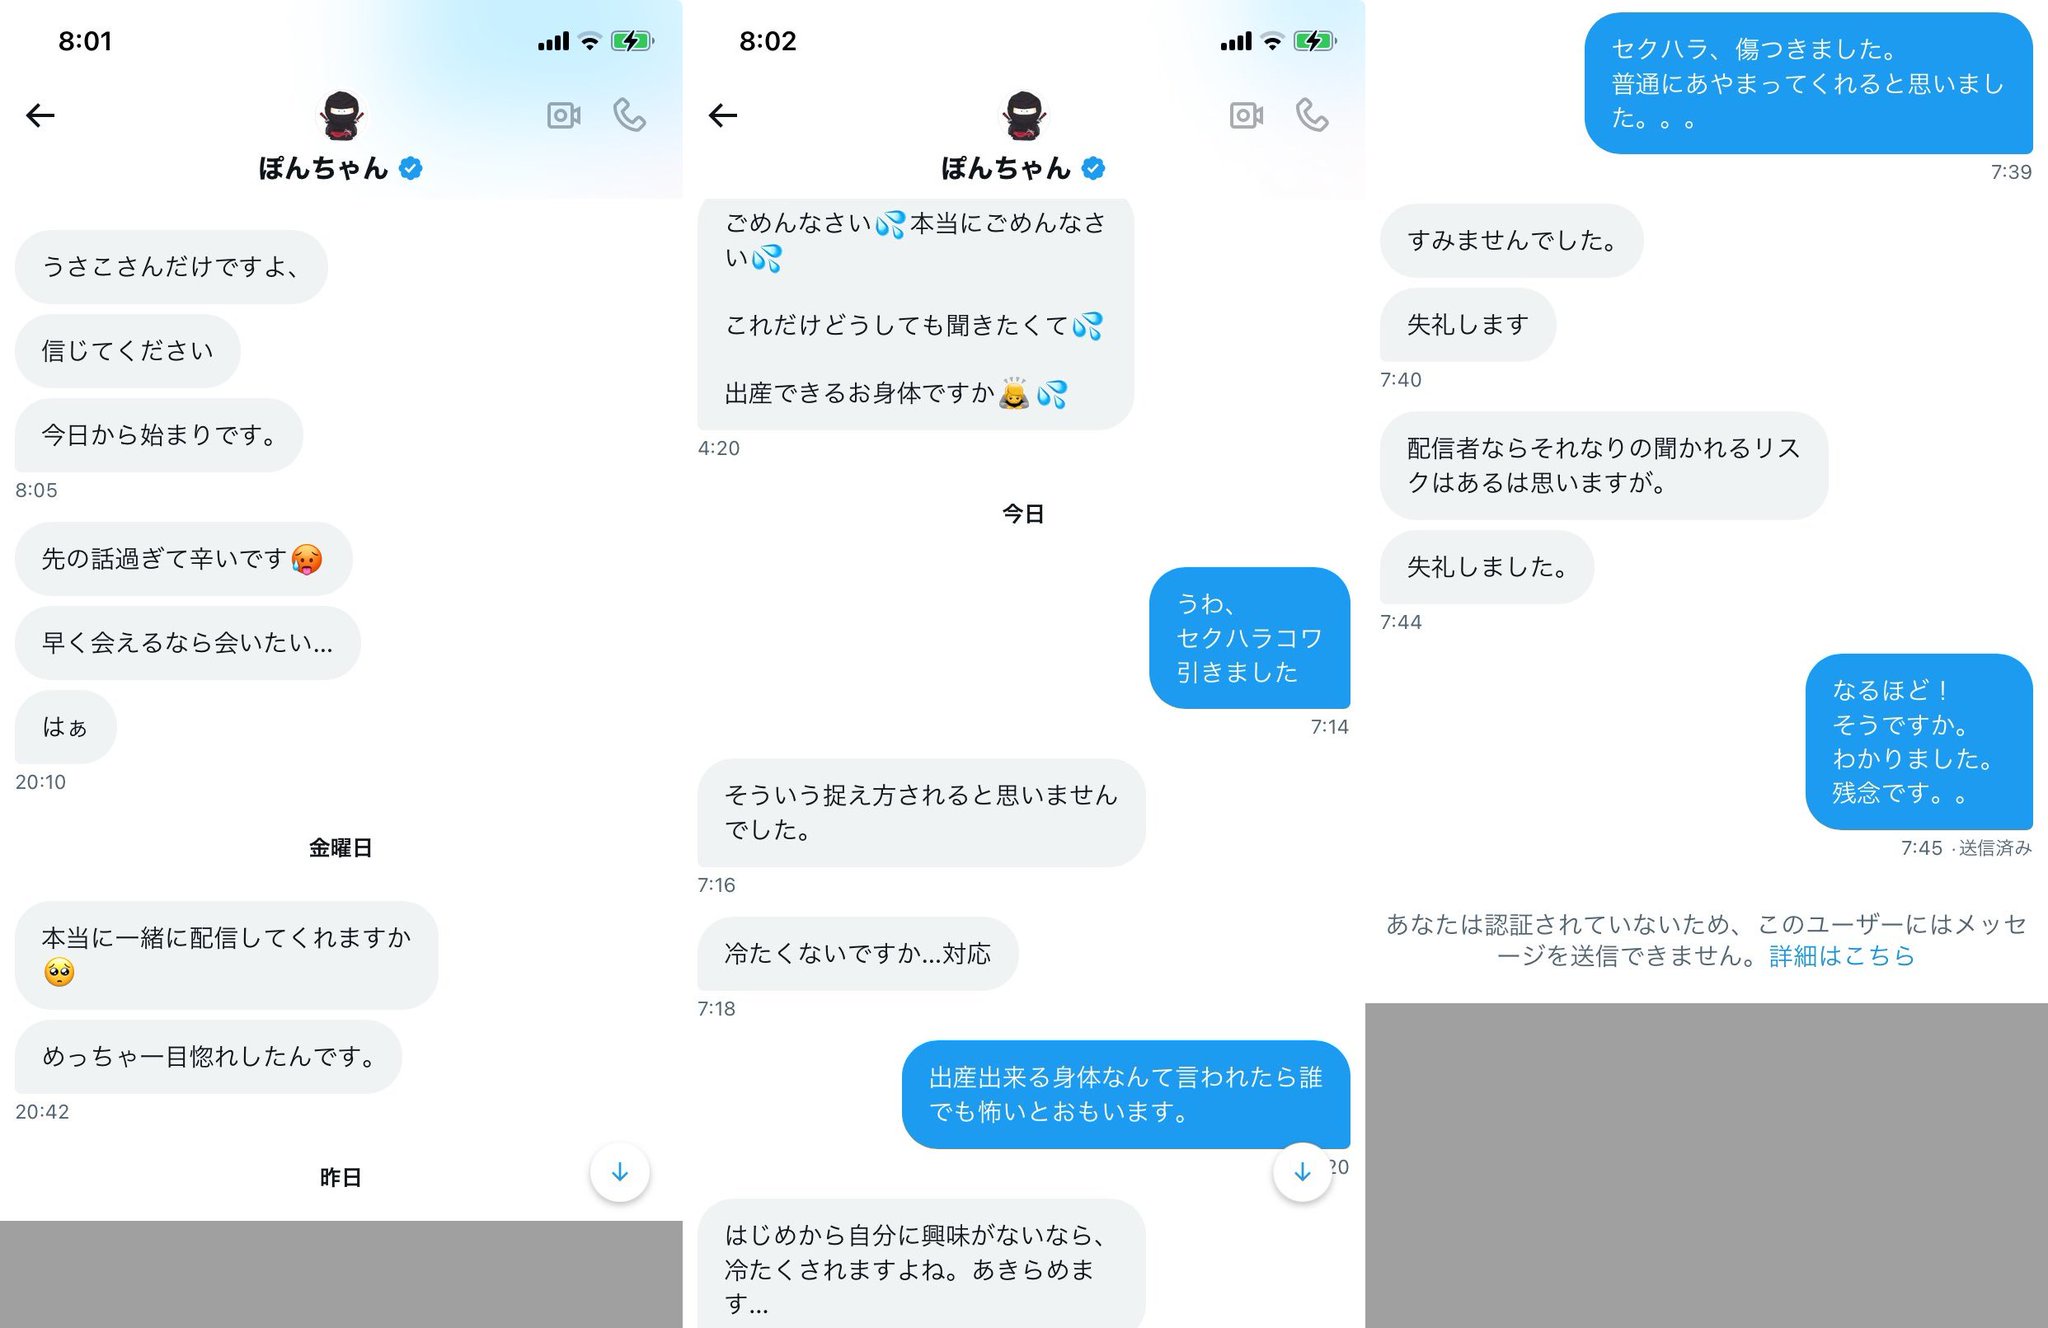Tap the verified badge in 8:02 chat header
This screenshot has width=2048, height=1328.
[x=1093, y=168]
